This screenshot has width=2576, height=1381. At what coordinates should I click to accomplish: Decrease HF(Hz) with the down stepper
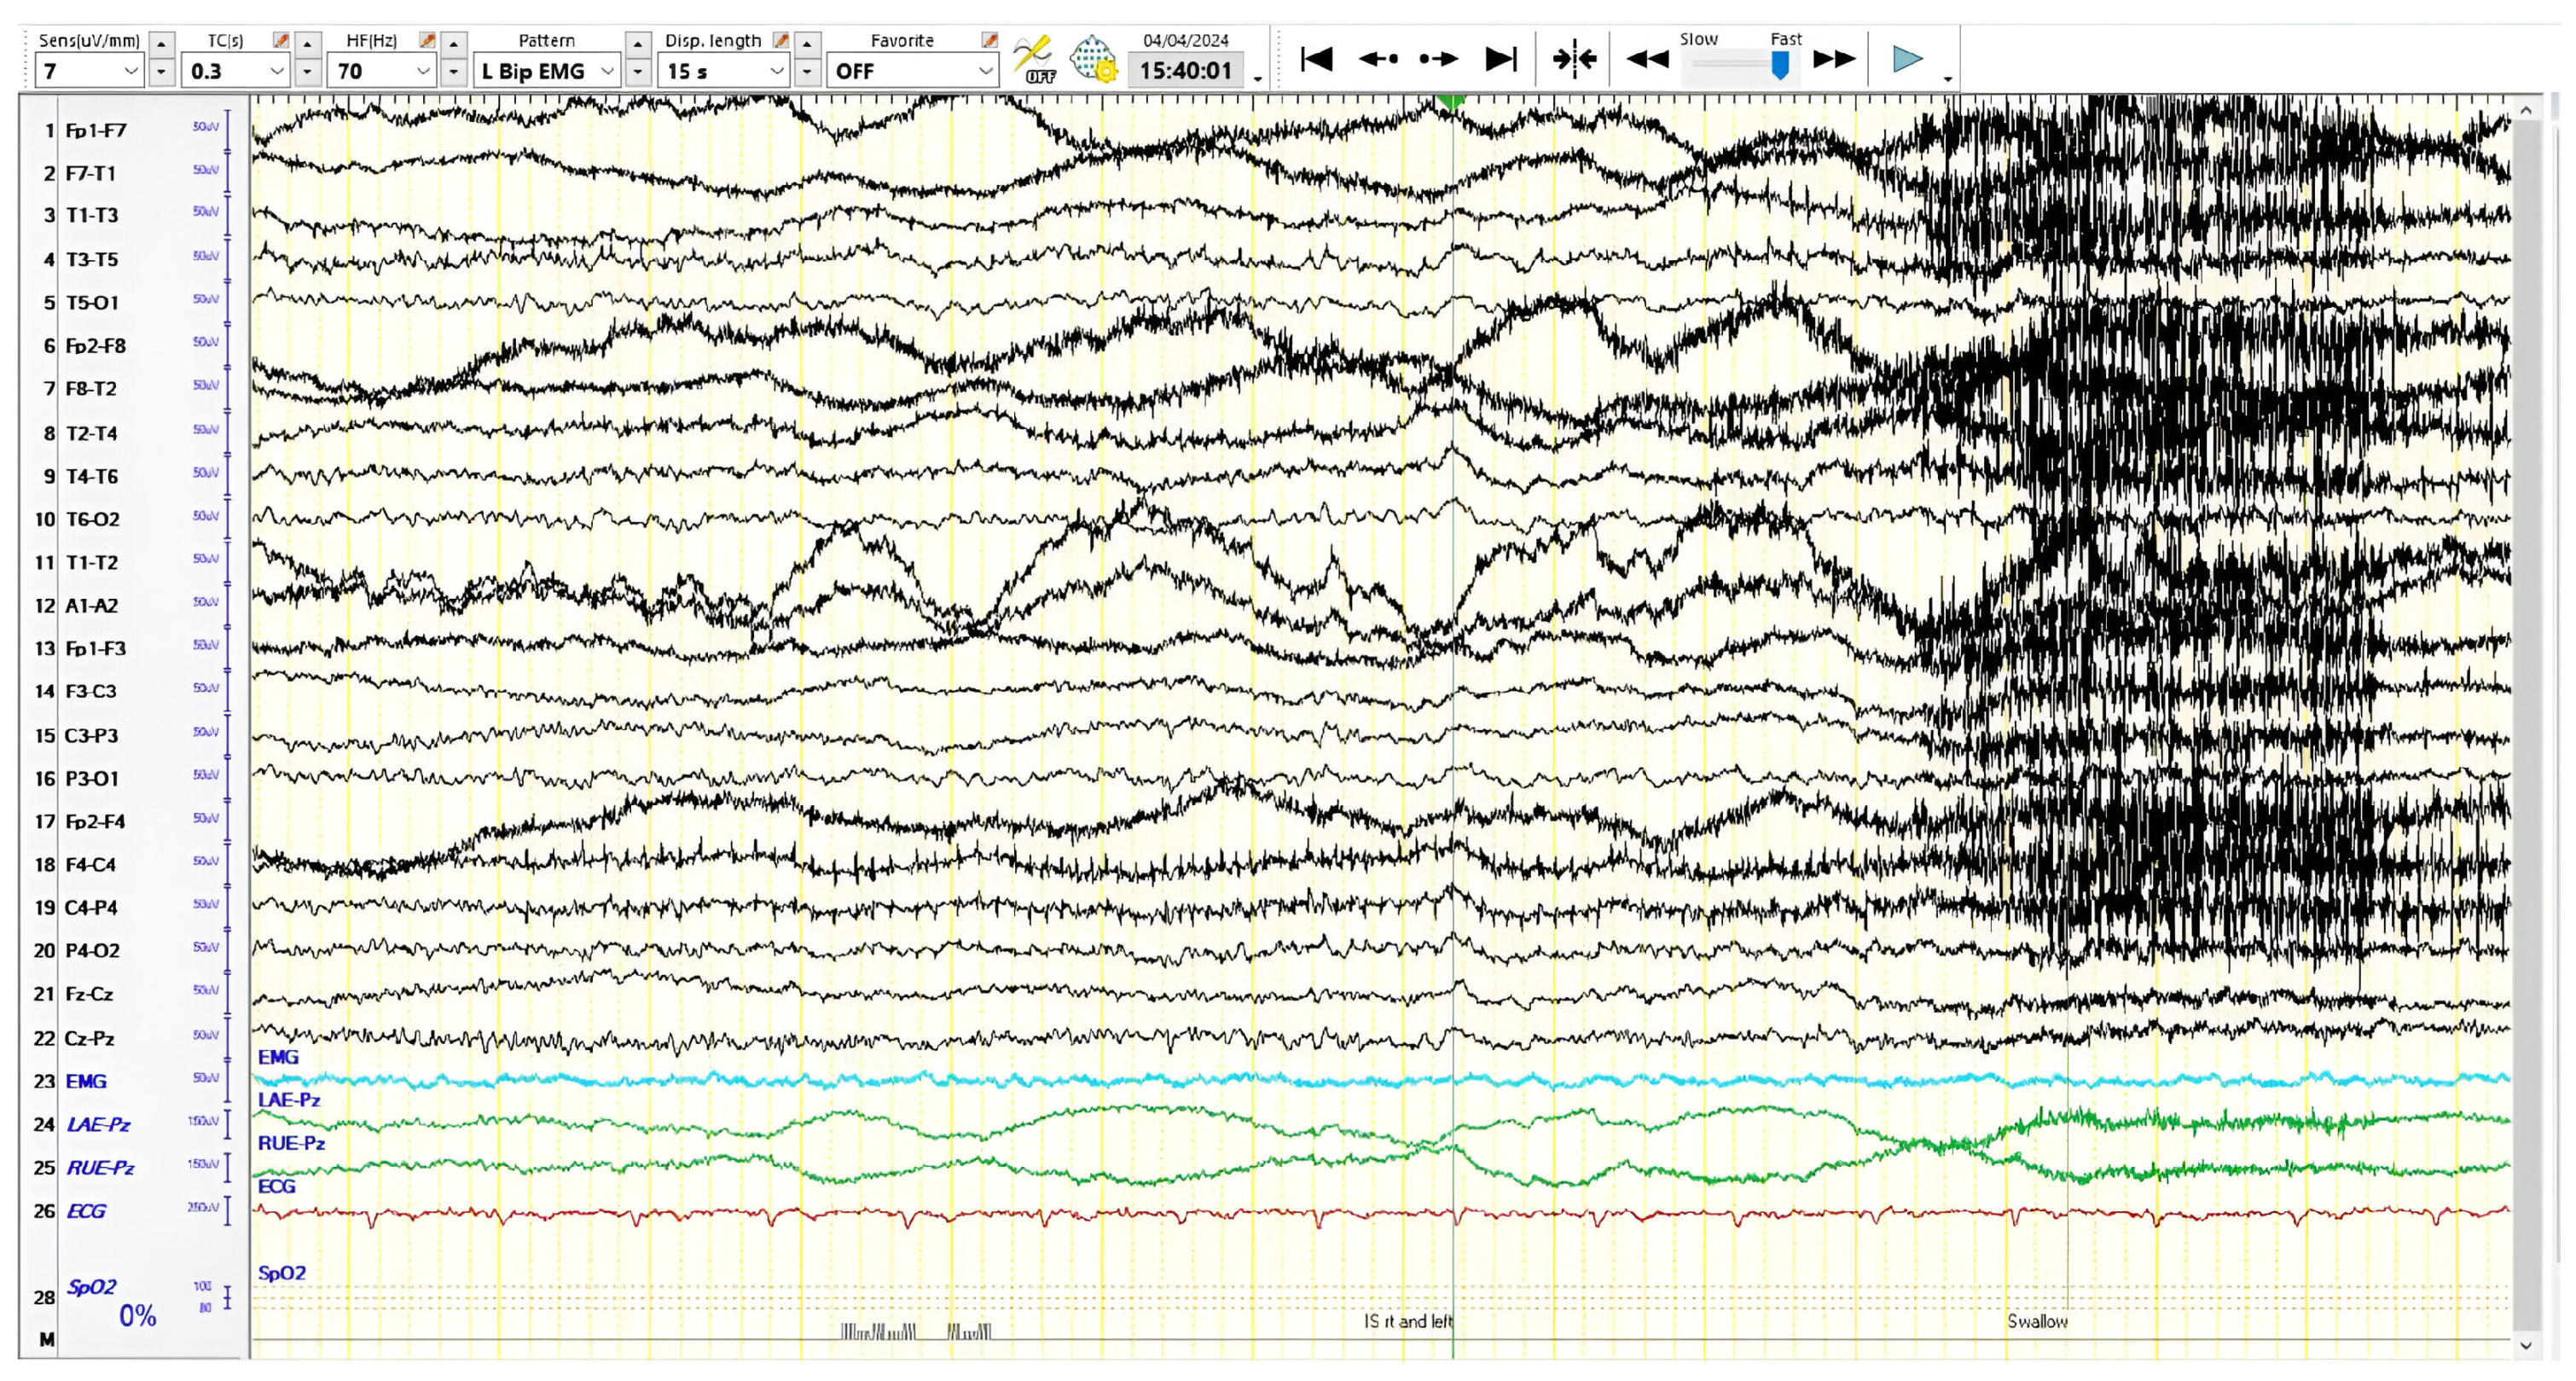click(x=454, y=72)
